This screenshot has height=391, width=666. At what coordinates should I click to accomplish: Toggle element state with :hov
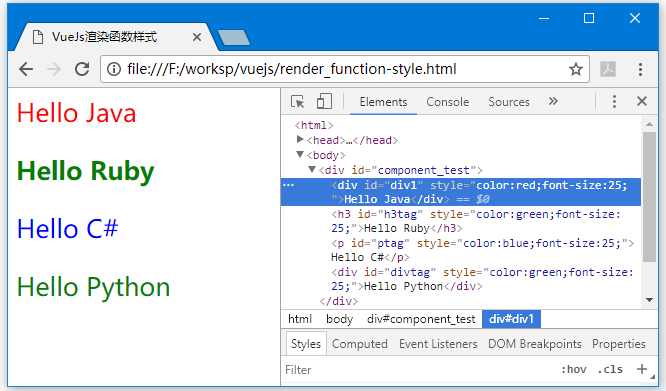tap(574, 369)
